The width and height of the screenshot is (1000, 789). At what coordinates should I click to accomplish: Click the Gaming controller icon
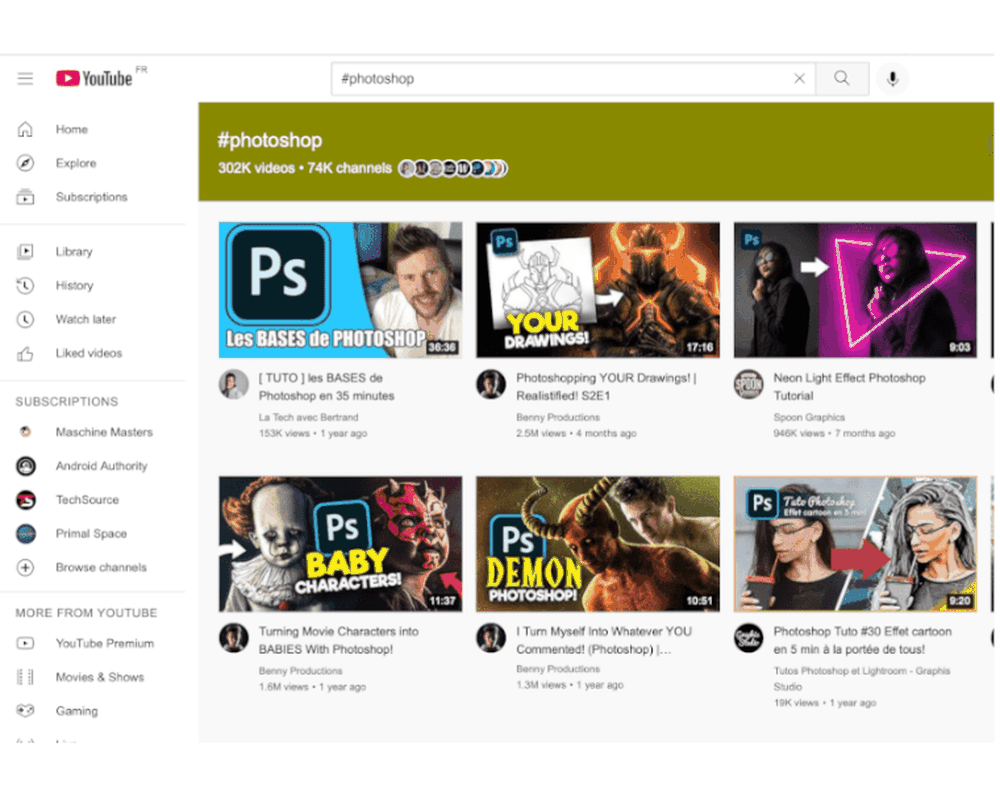[26, 711]
